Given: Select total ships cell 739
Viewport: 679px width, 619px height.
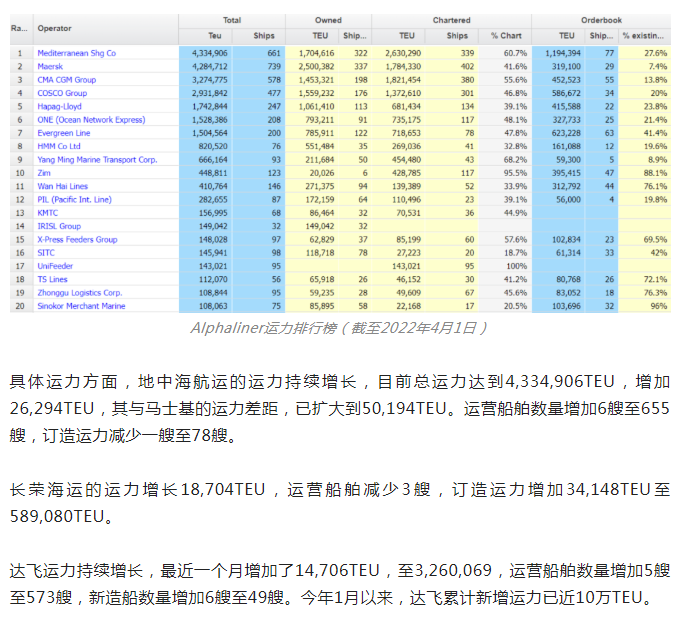Looking at the screenshot, I should point(259,66).
